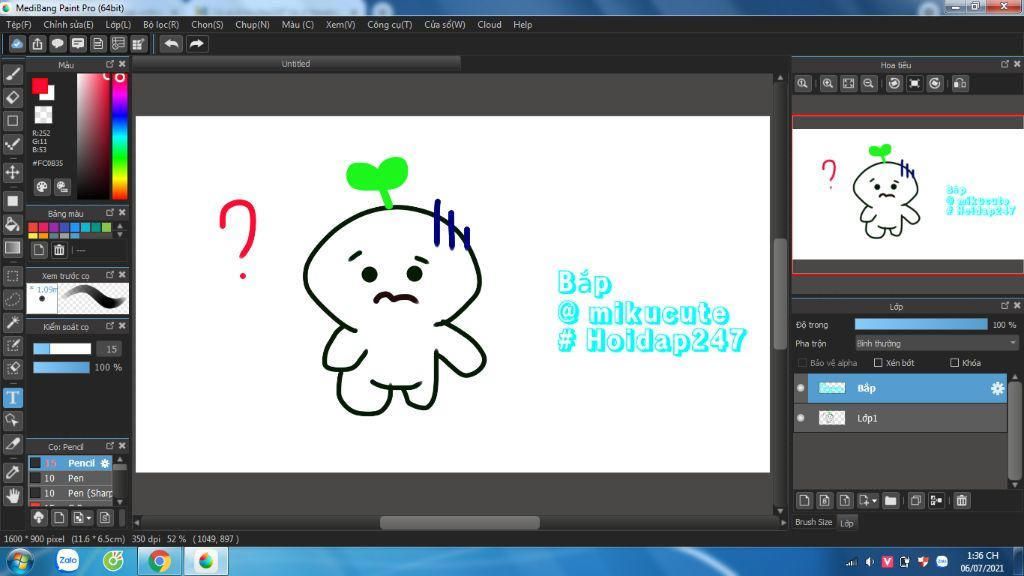Open settings gear on Bắp layer
This screenshot has width=1024, height=576.
(997, 389)
